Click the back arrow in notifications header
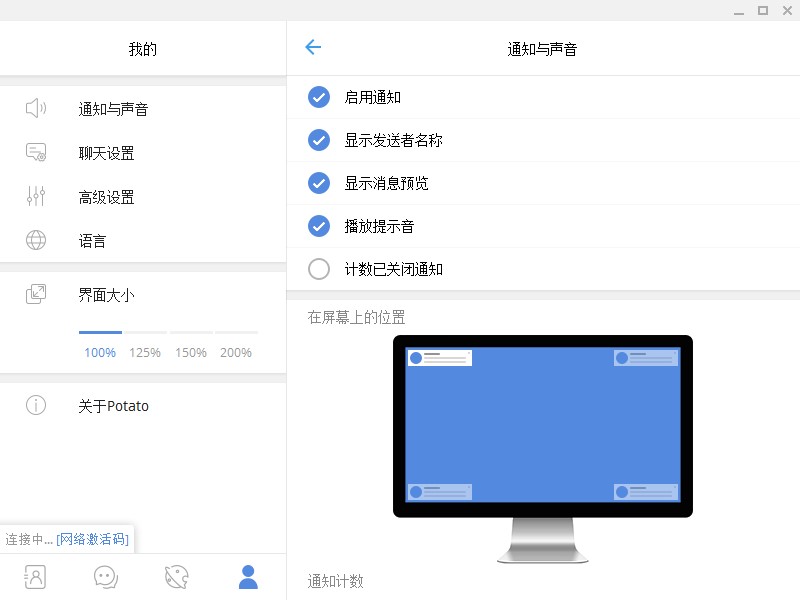Viewport: 800px width, 600px height. (x=313, y=47)
